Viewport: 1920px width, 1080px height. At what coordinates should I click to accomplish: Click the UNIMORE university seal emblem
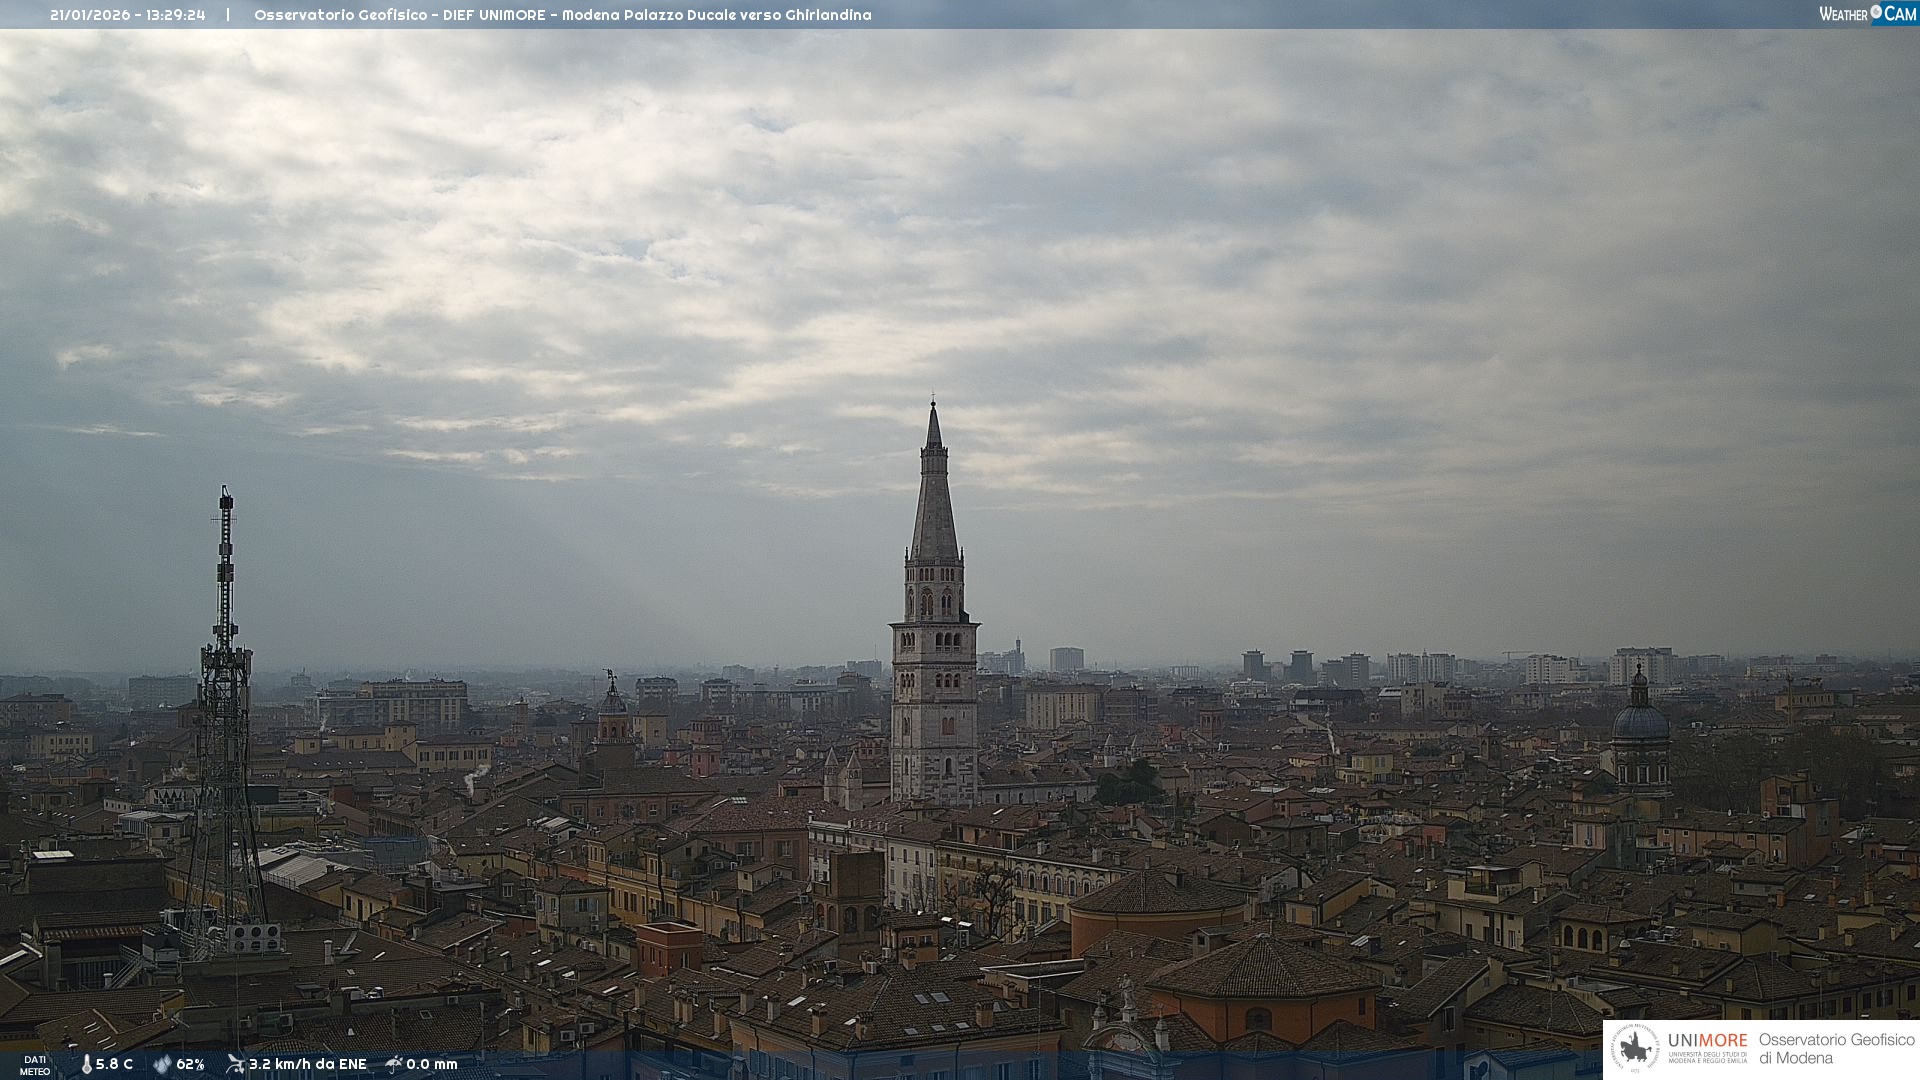pos(1635,1049)
